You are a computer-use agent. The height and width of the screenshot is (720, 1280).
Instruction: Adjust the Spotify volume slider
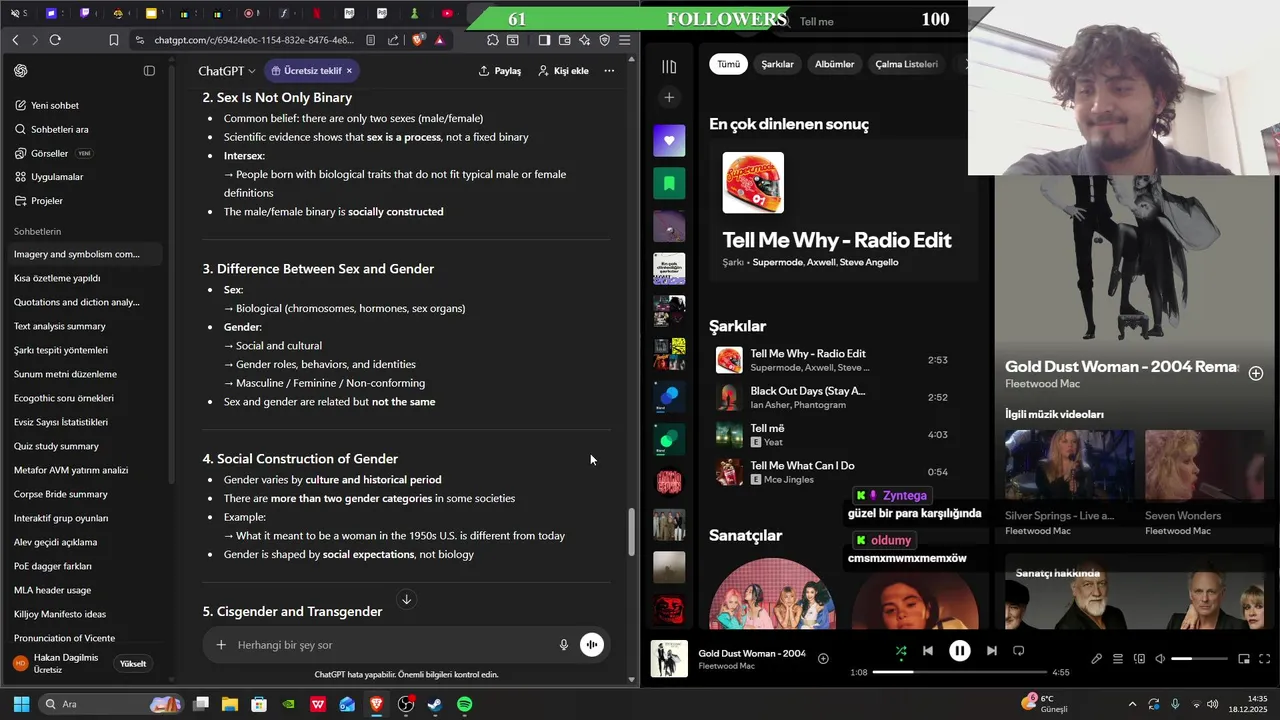coord(1199,659)
